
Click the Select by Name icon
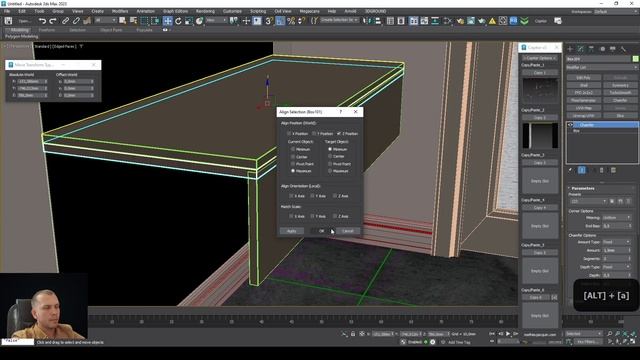tap(133, 21)
